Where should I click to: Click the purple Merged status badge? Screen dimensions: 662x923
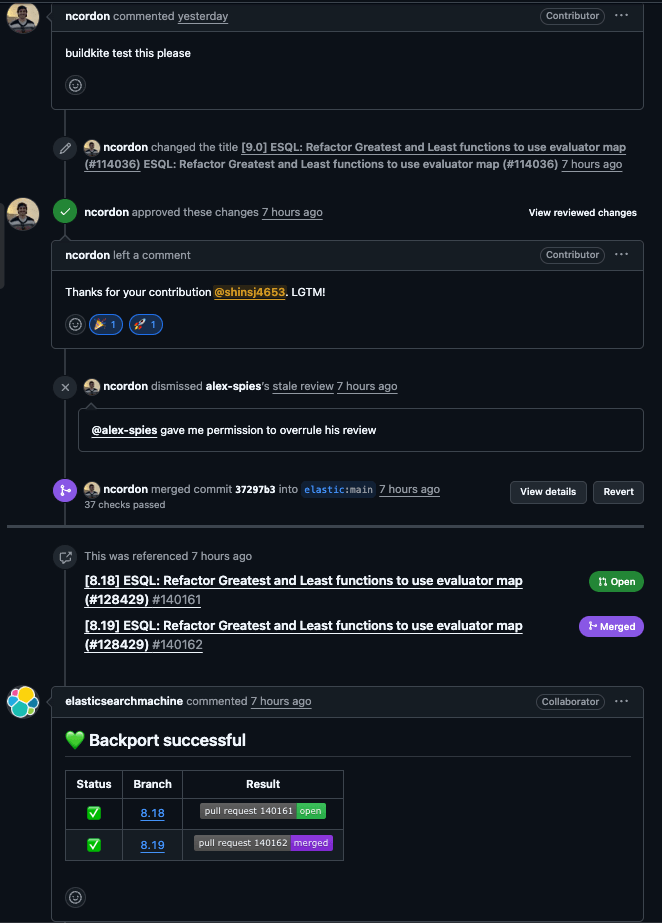[x=611, y=626]
